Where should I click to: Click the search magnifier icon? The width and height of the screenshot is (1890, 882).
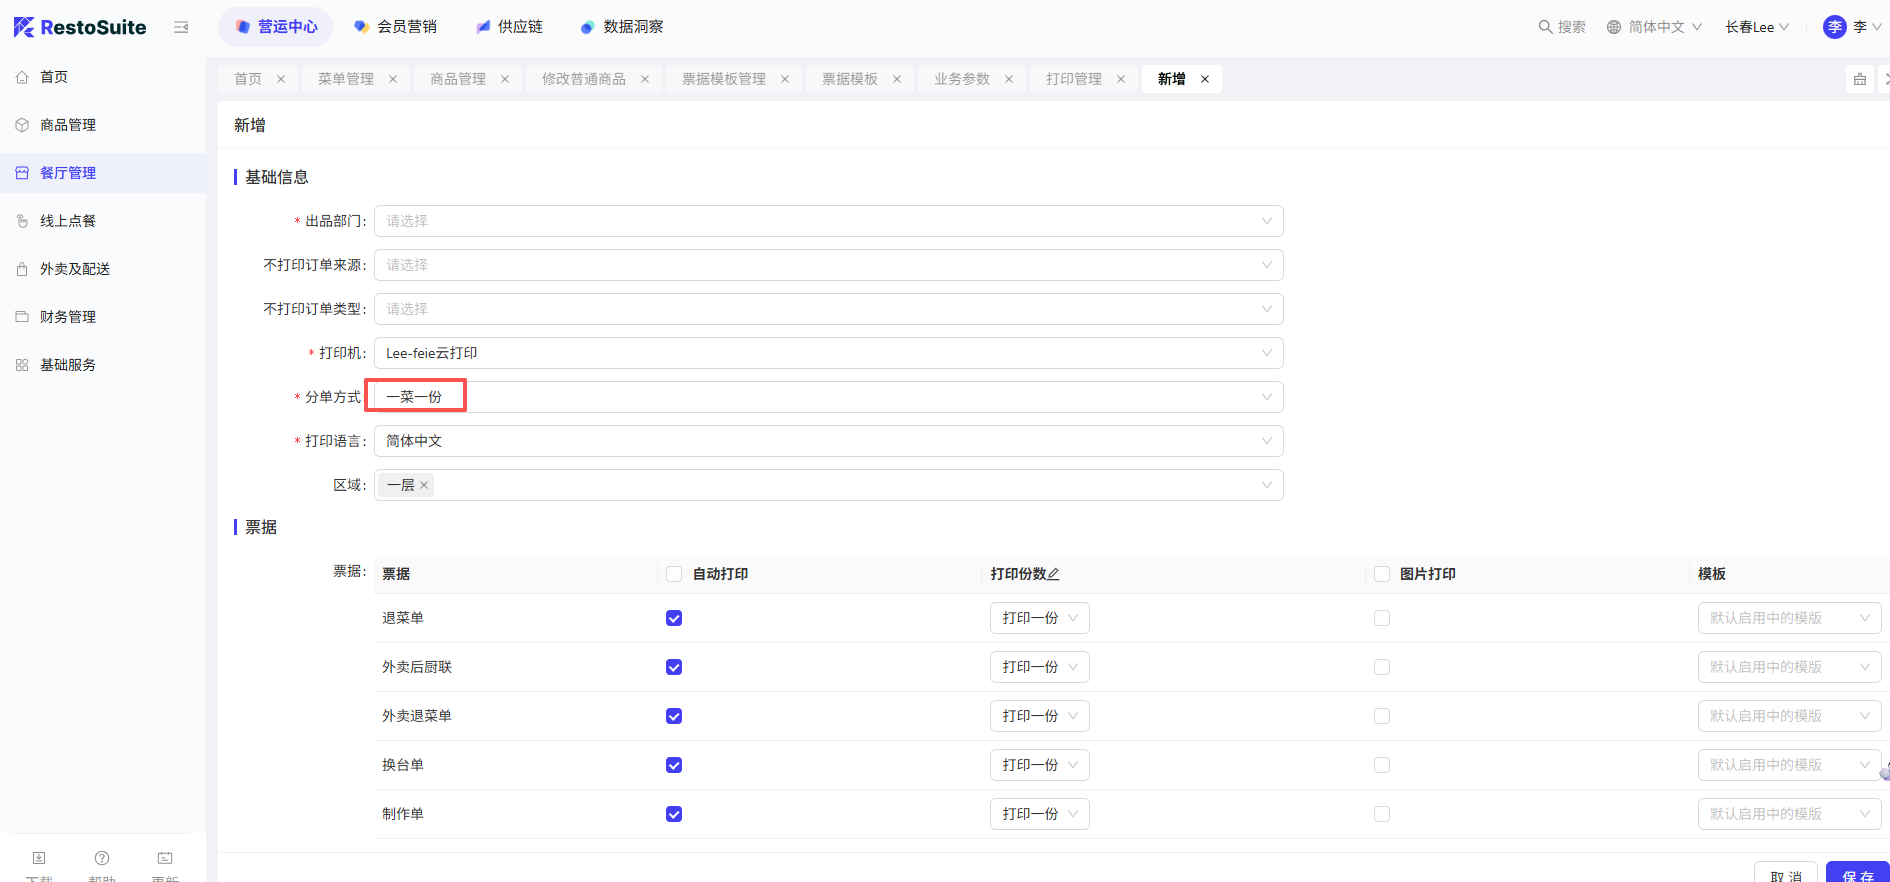(x=1545, y=27)
